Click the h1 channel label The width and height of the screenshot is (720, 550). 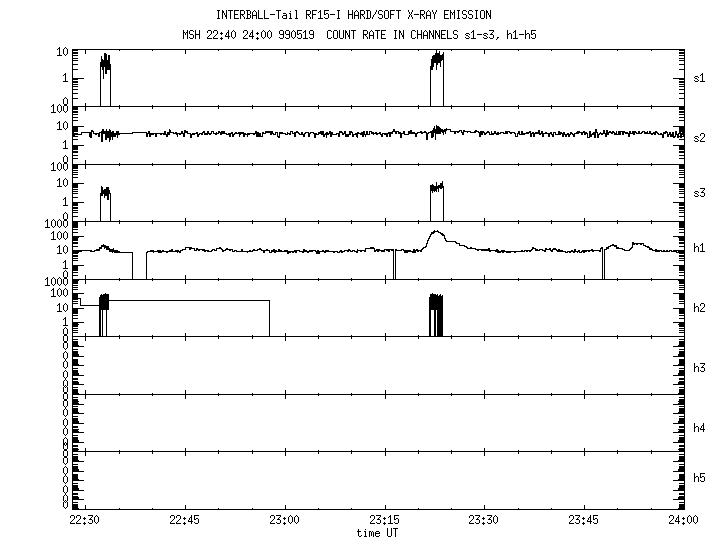tap(700, 250)
